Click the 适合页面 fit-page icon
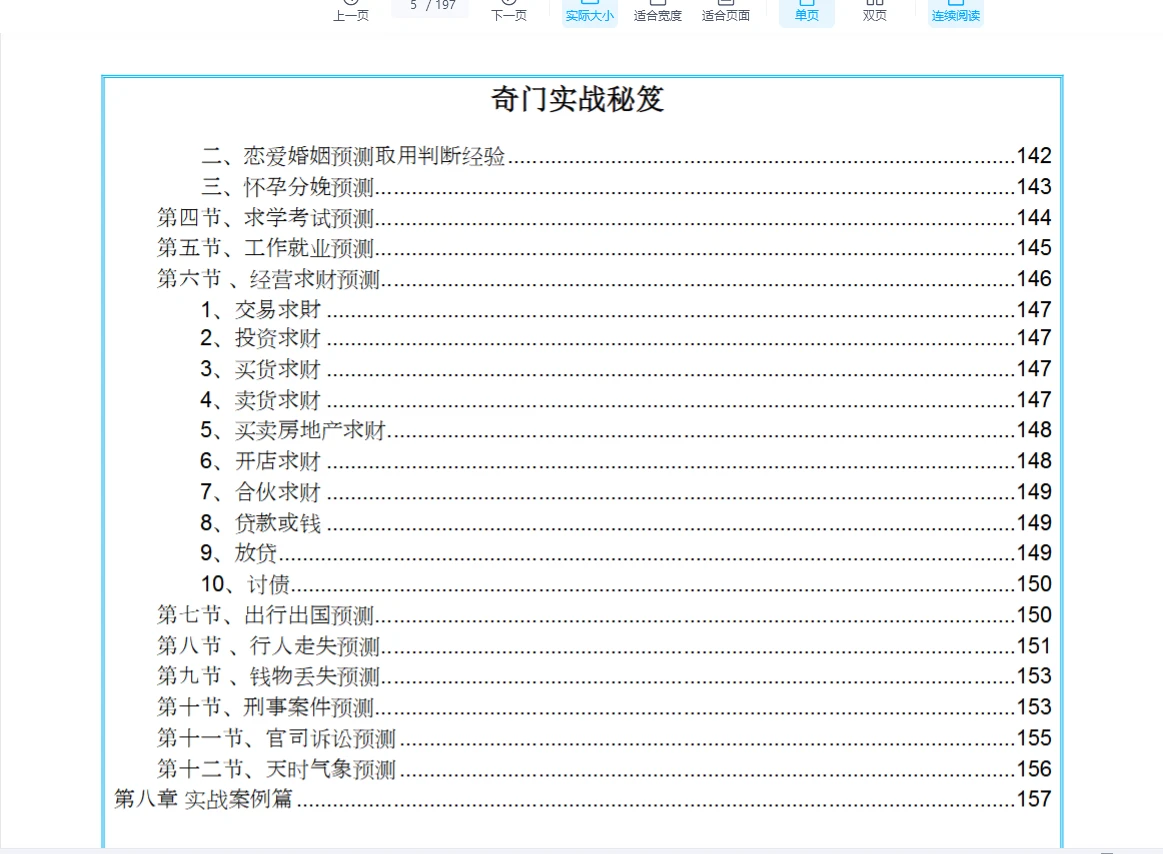 [x=725, y=10]
